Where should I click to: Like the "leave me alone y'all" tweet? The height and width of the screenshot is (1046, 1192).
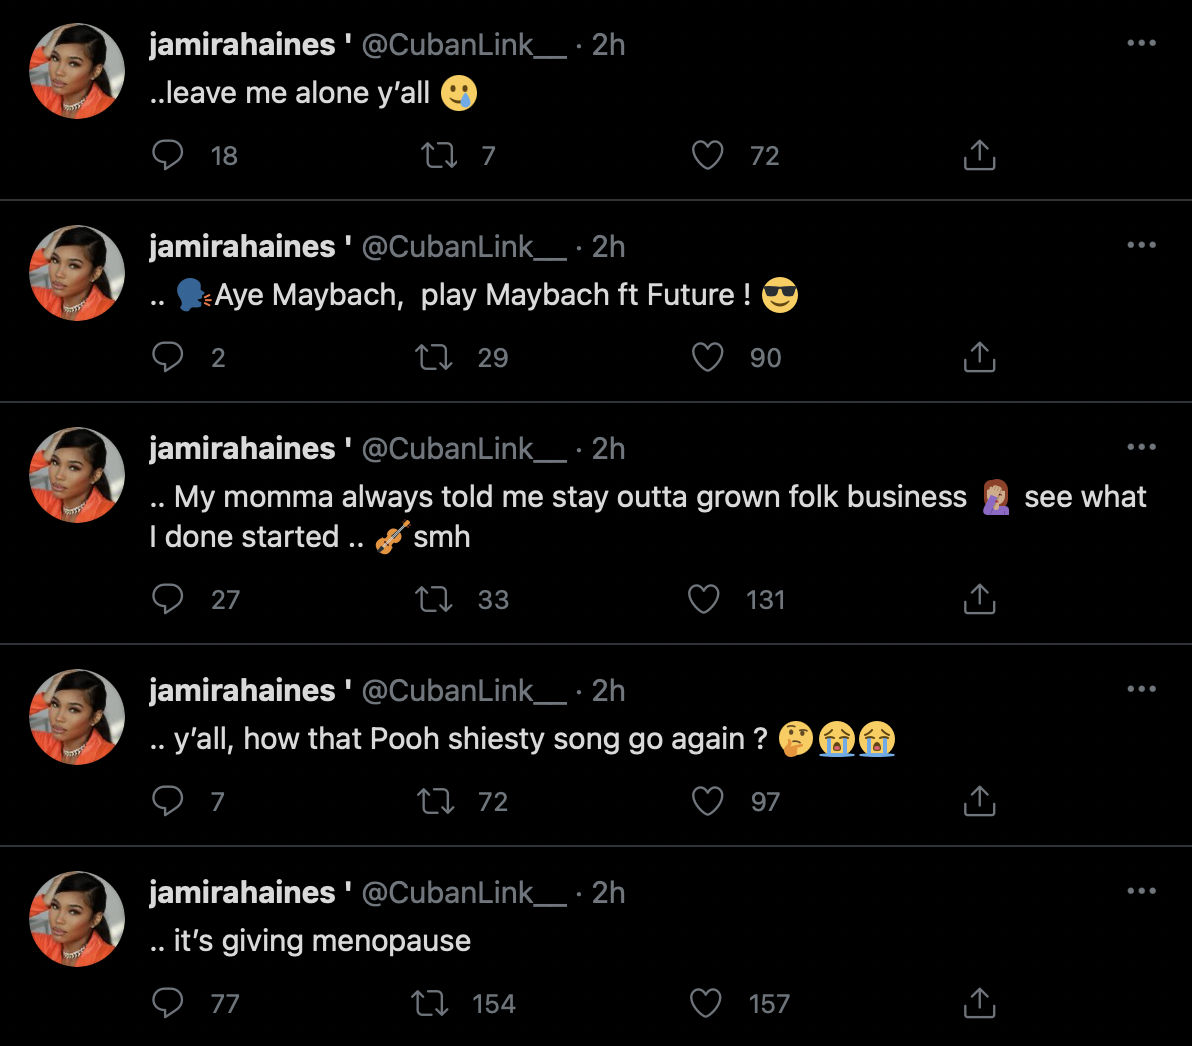click(x=707, y=155)
